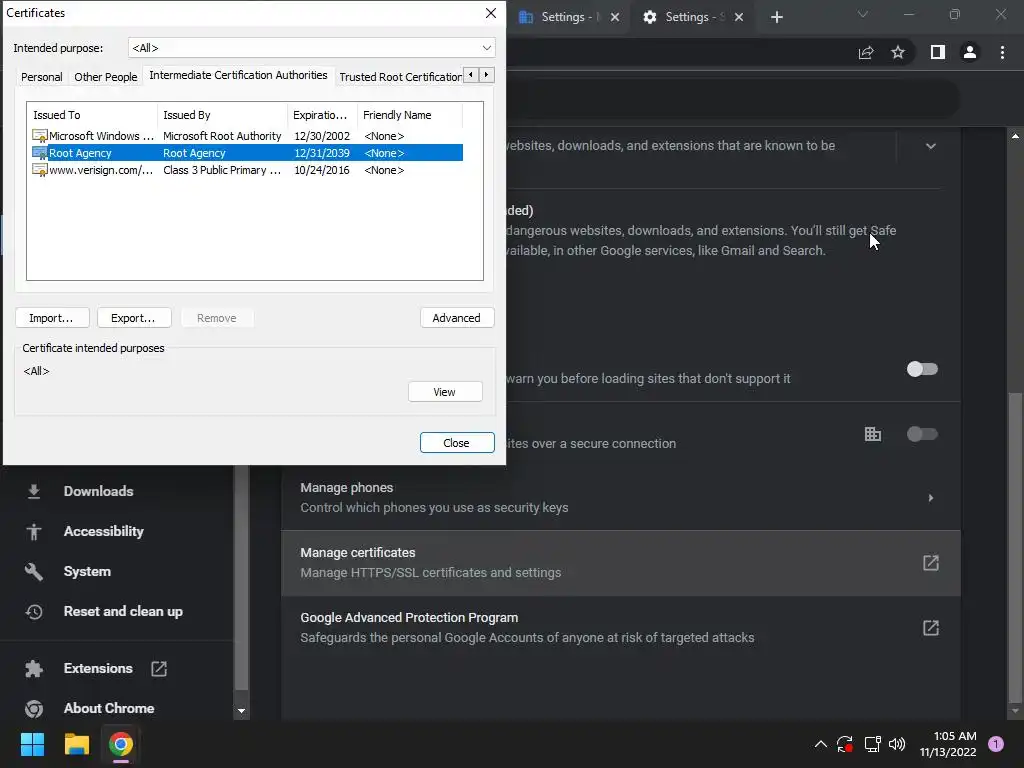Open the Intended purpose dropdown
1024x768 pixels.
pyautogui.click(x=311, y=48)
